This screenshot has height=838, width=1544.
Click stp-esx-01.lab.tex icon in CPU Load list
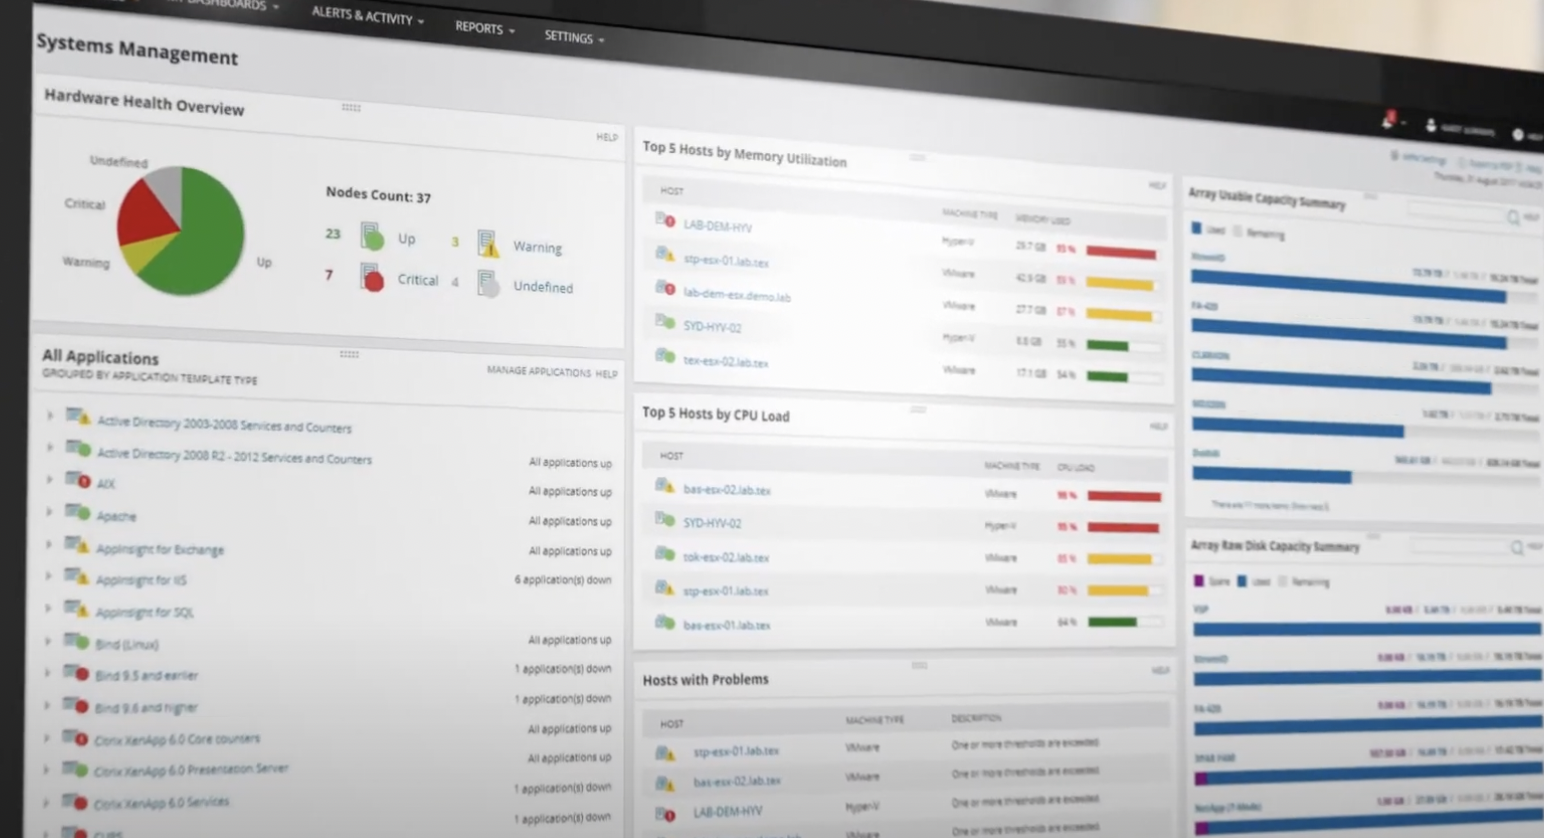pos(665,588)
